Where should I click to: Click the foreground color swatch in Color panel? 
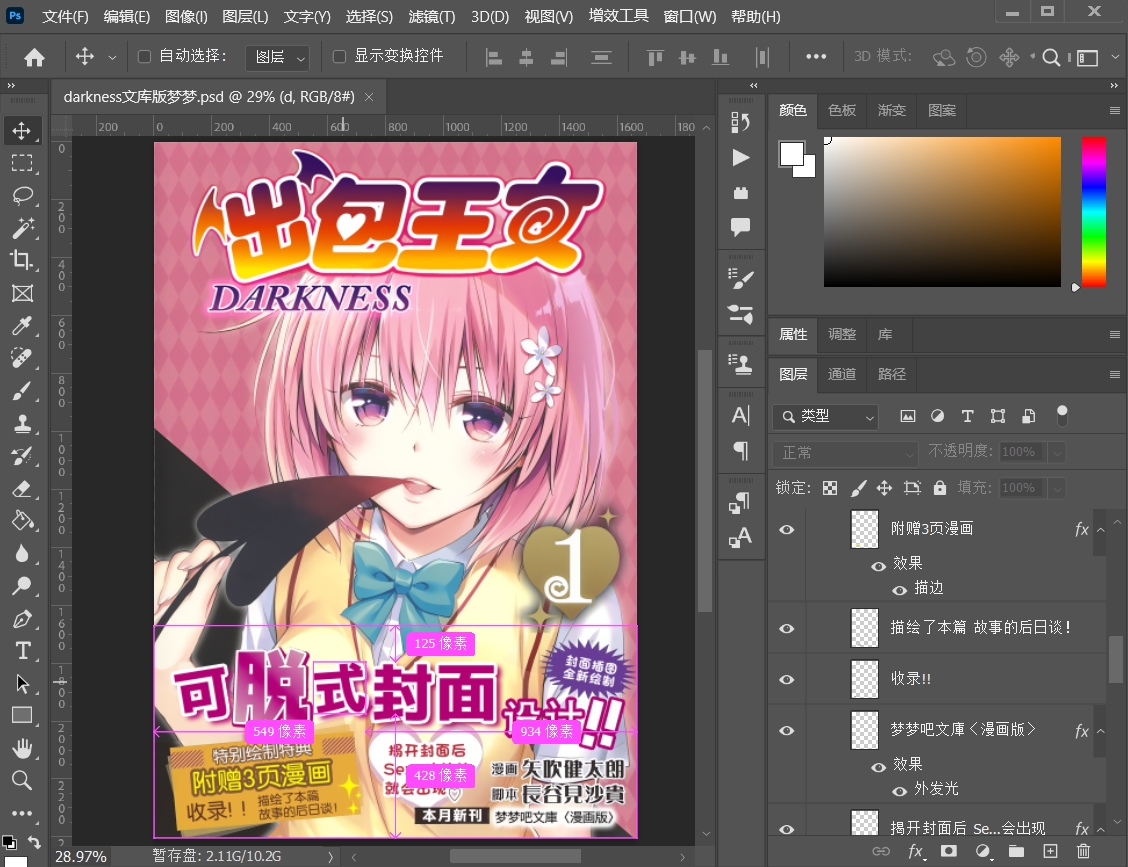coord(791,153)
